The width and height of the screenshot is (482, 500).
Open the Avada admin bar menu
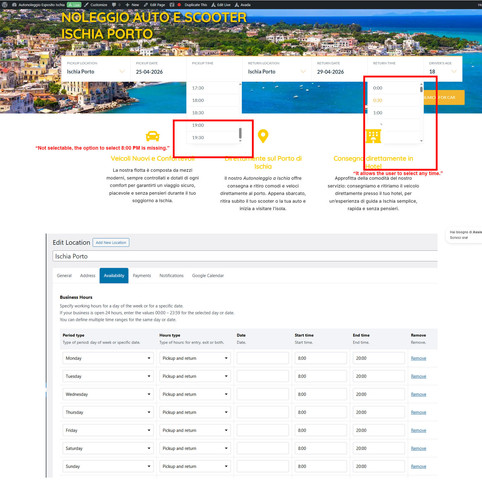click(x=242, y=5)
